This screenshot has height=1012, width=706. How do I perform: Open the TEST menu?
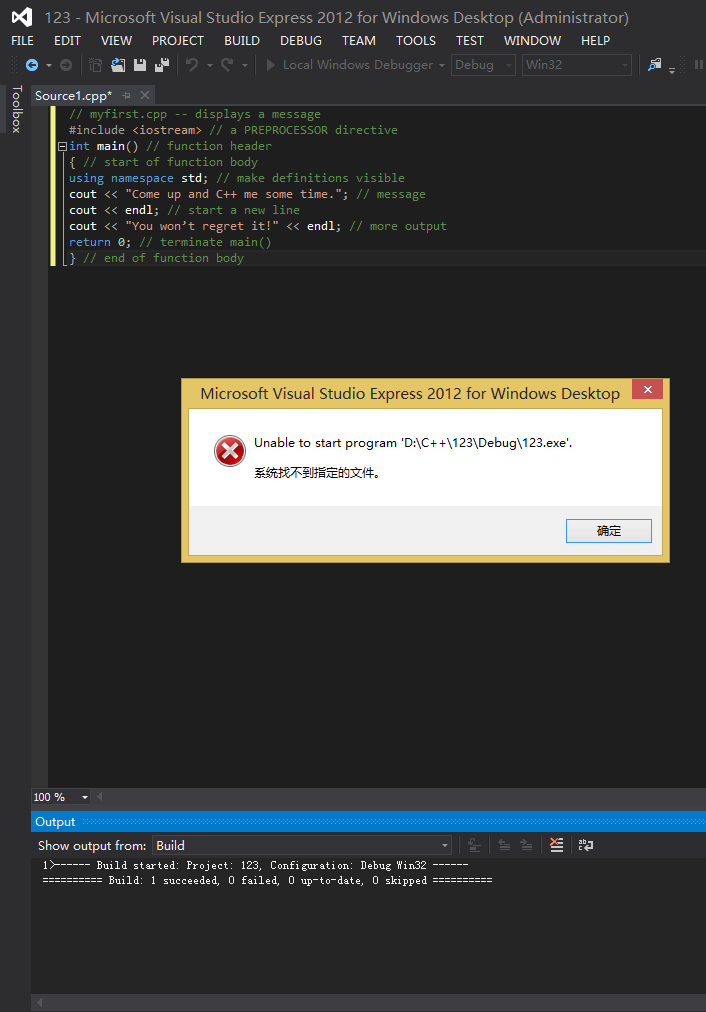click(x=470, y=41)
